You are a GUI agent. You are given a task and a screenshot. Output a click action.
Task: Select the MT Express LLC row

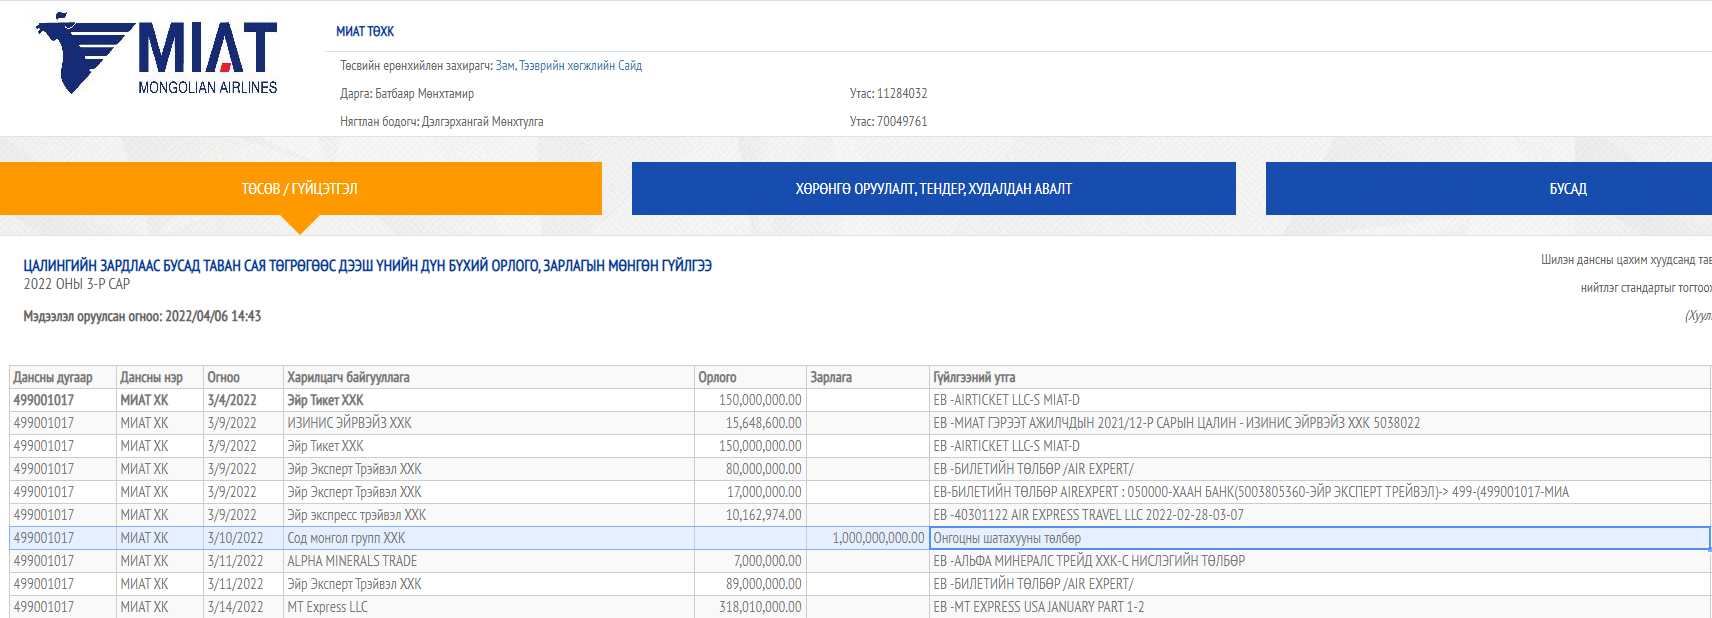point(327,607)
